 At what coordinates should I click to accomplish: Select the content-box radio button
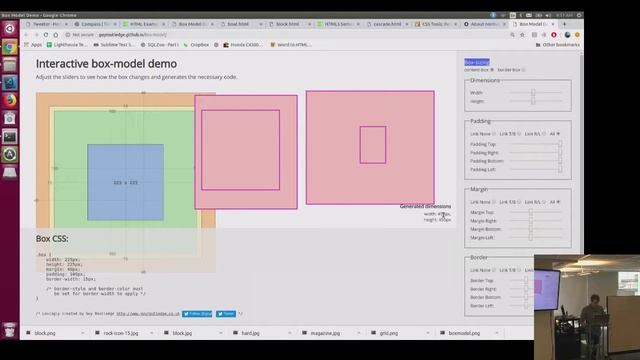(492, 70)
